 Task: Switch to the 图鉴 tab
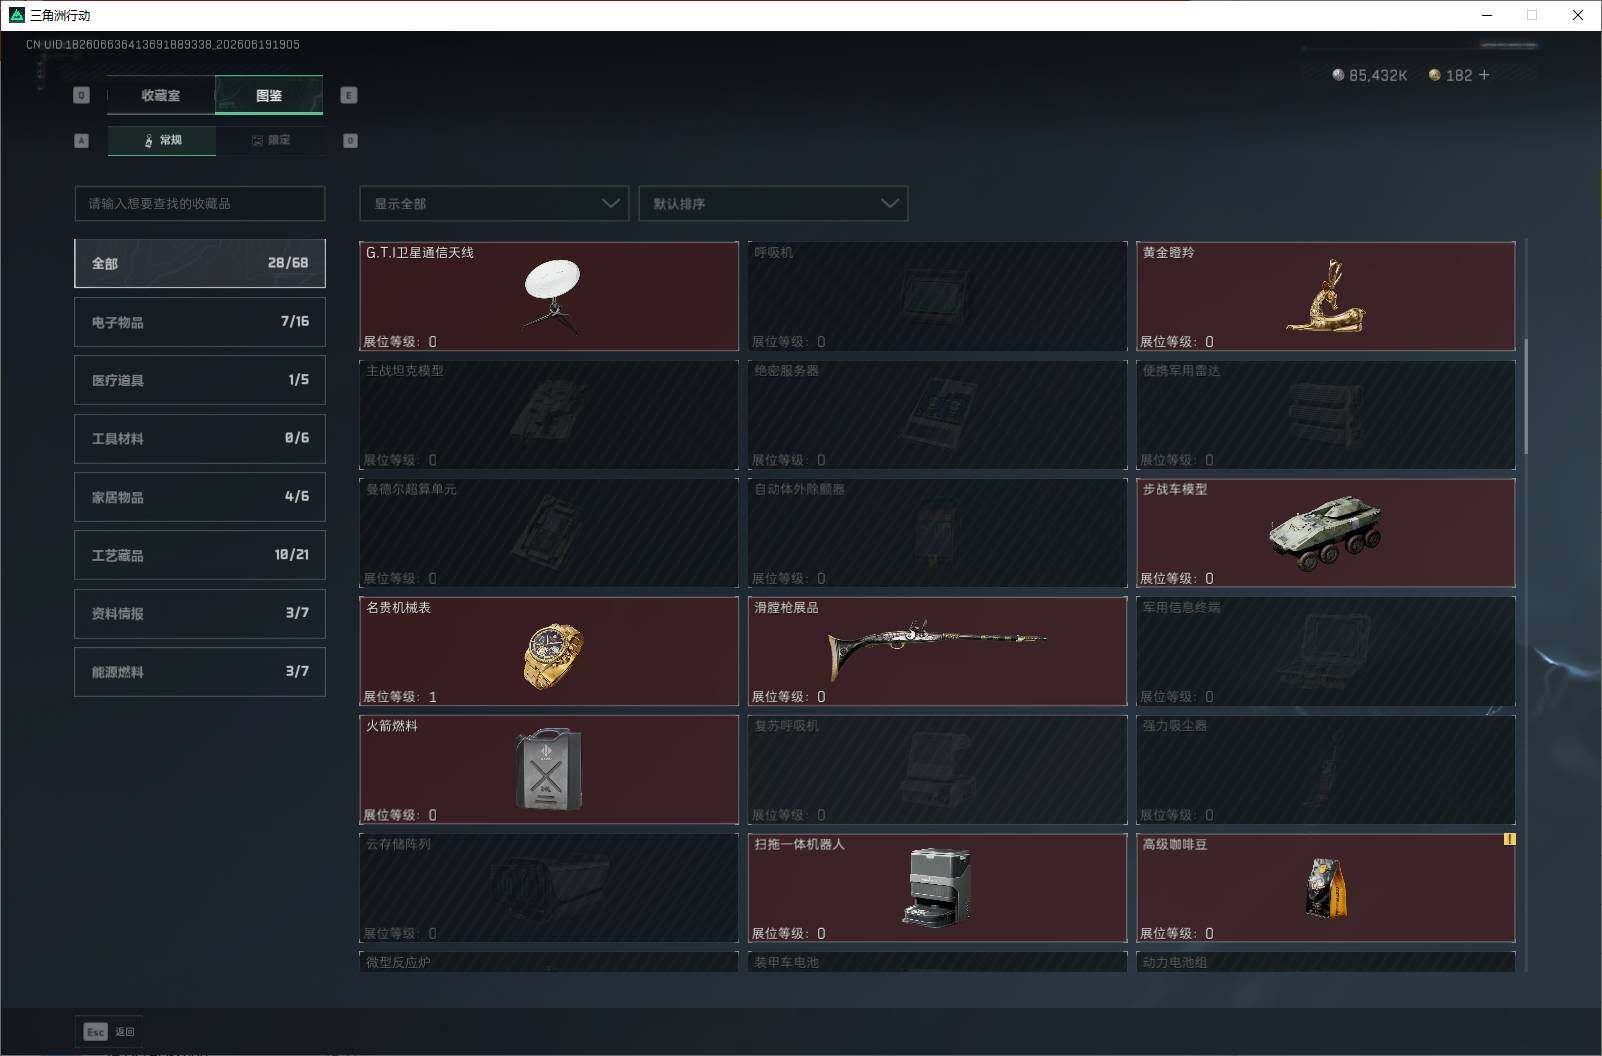coord(269,95)
